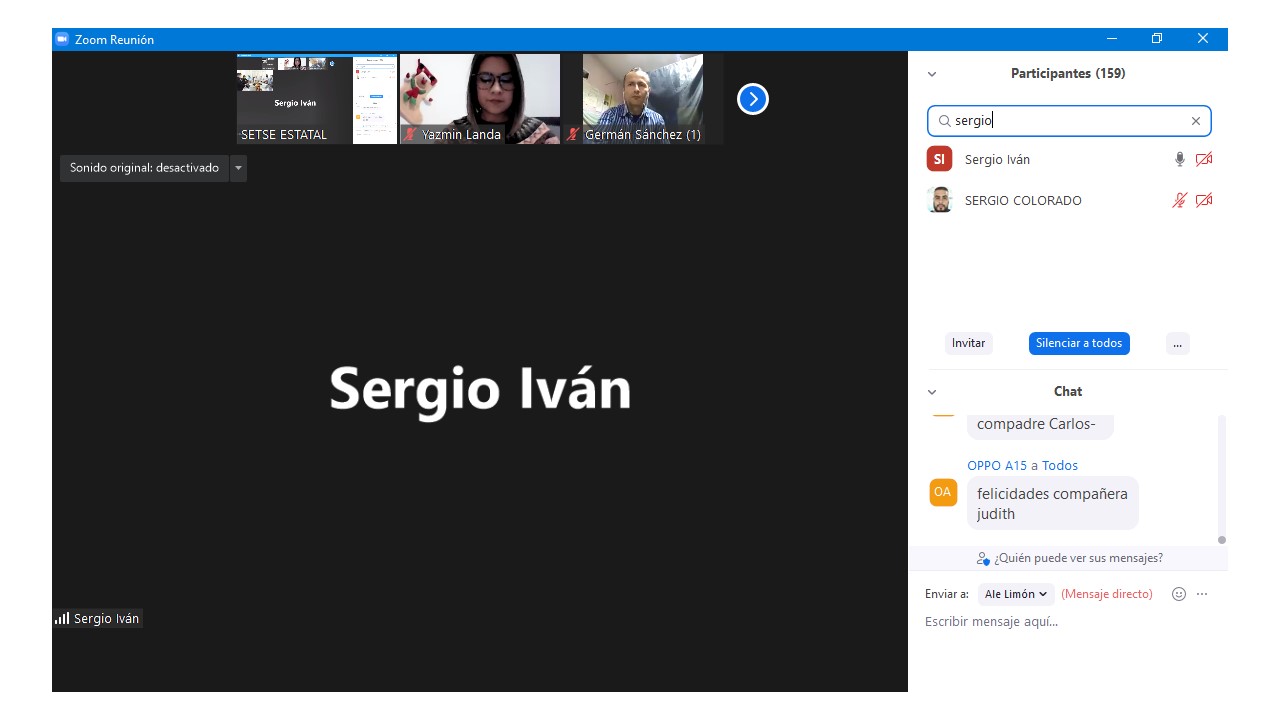The height and width of the screenshot is (720, 1280).
Task: Collapse the Chat panel chevron
Action: pos(932,392)
